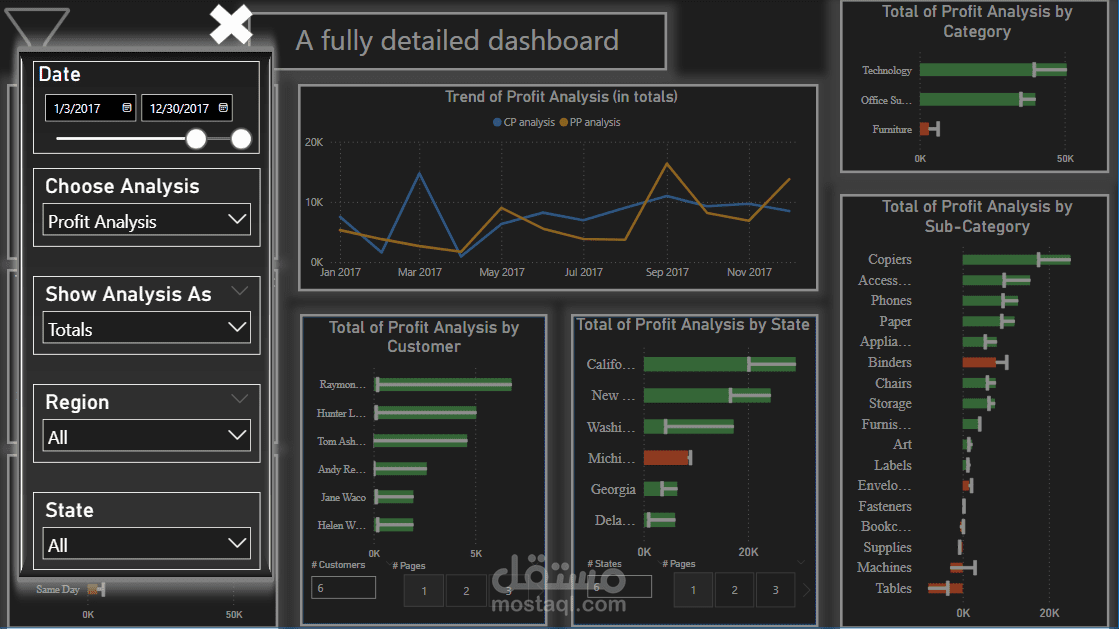Select the Tables sub-category bar
The width and height of the screenshot is (1119, 629).
(x=945, y=588)
